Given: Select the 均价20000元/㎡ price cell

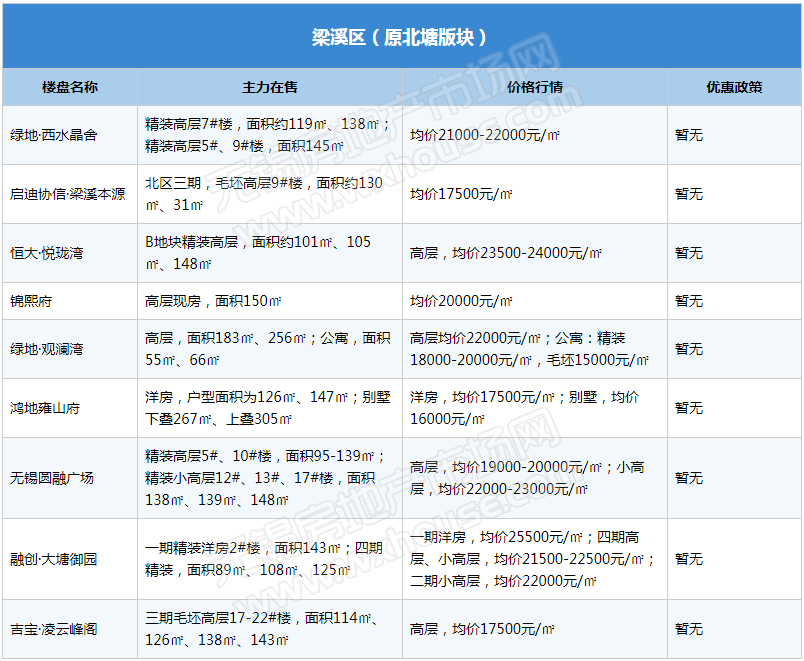Looking at the screenshot, I should (461, 301).
